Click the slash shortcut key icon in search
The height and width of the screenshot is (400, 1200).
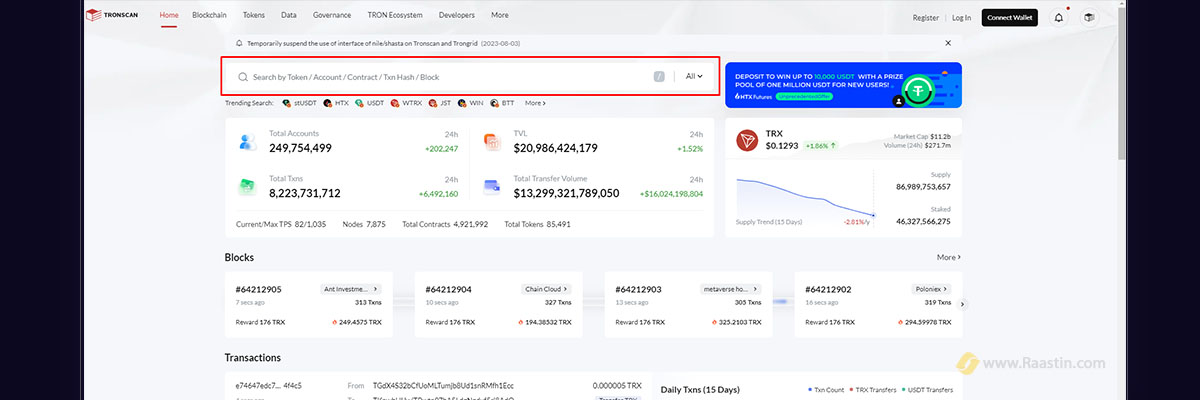659,77
